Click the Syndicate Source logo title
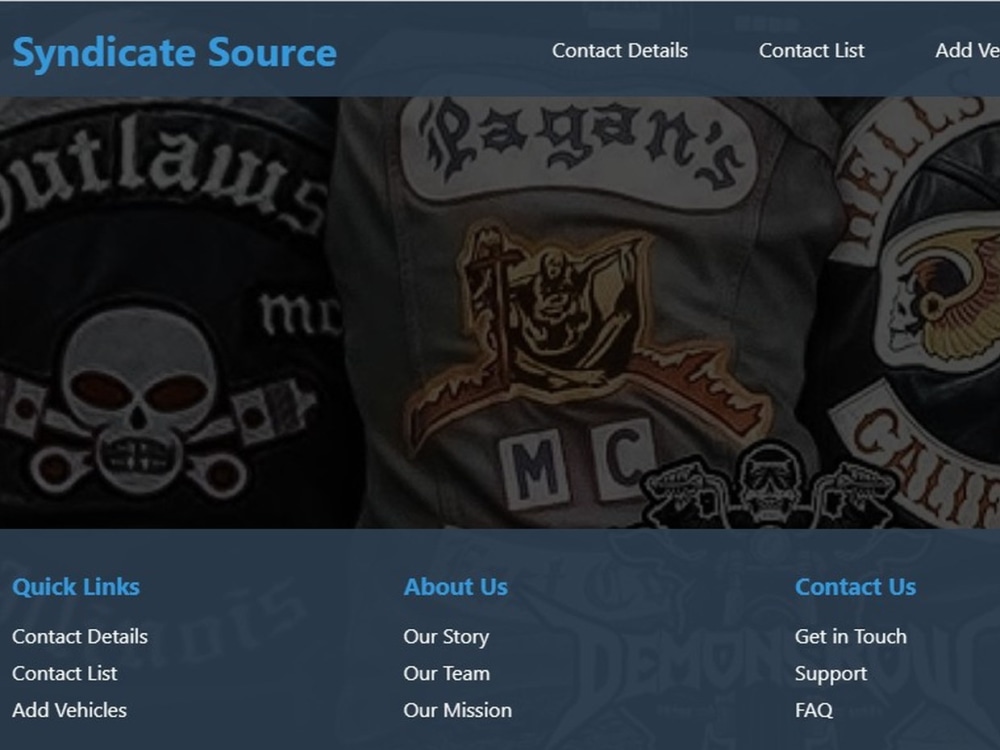Screen dimensions: 1000x750 point(174,52)
